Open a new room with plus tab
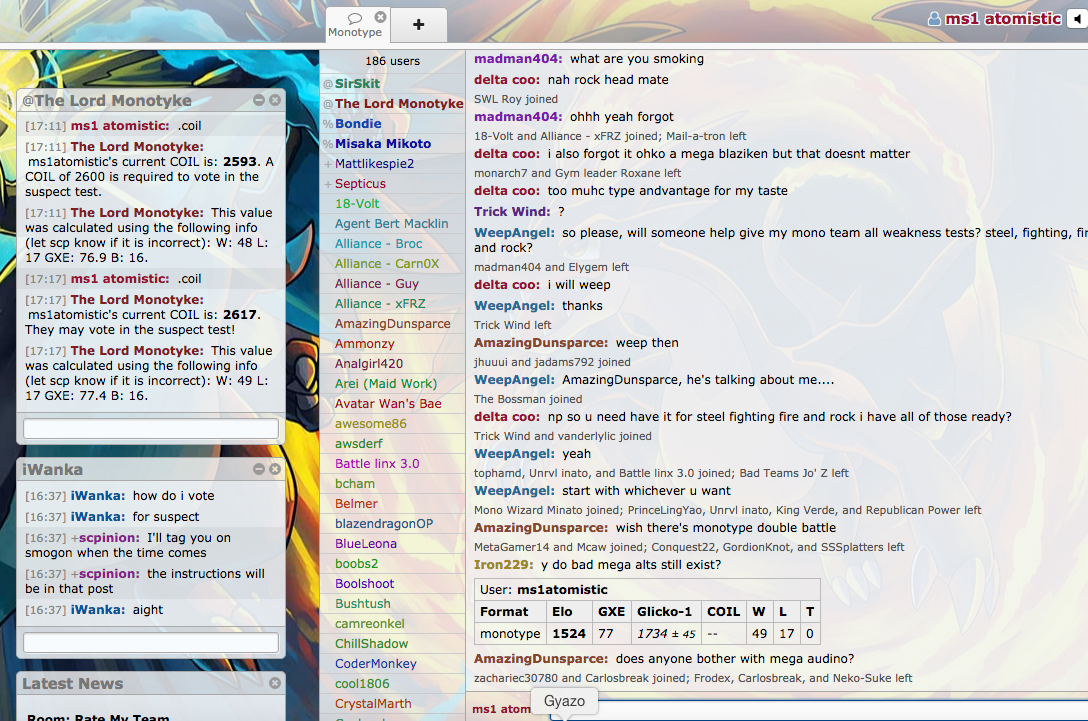The width and height of the screenshot is (1088, 721). 418,25
